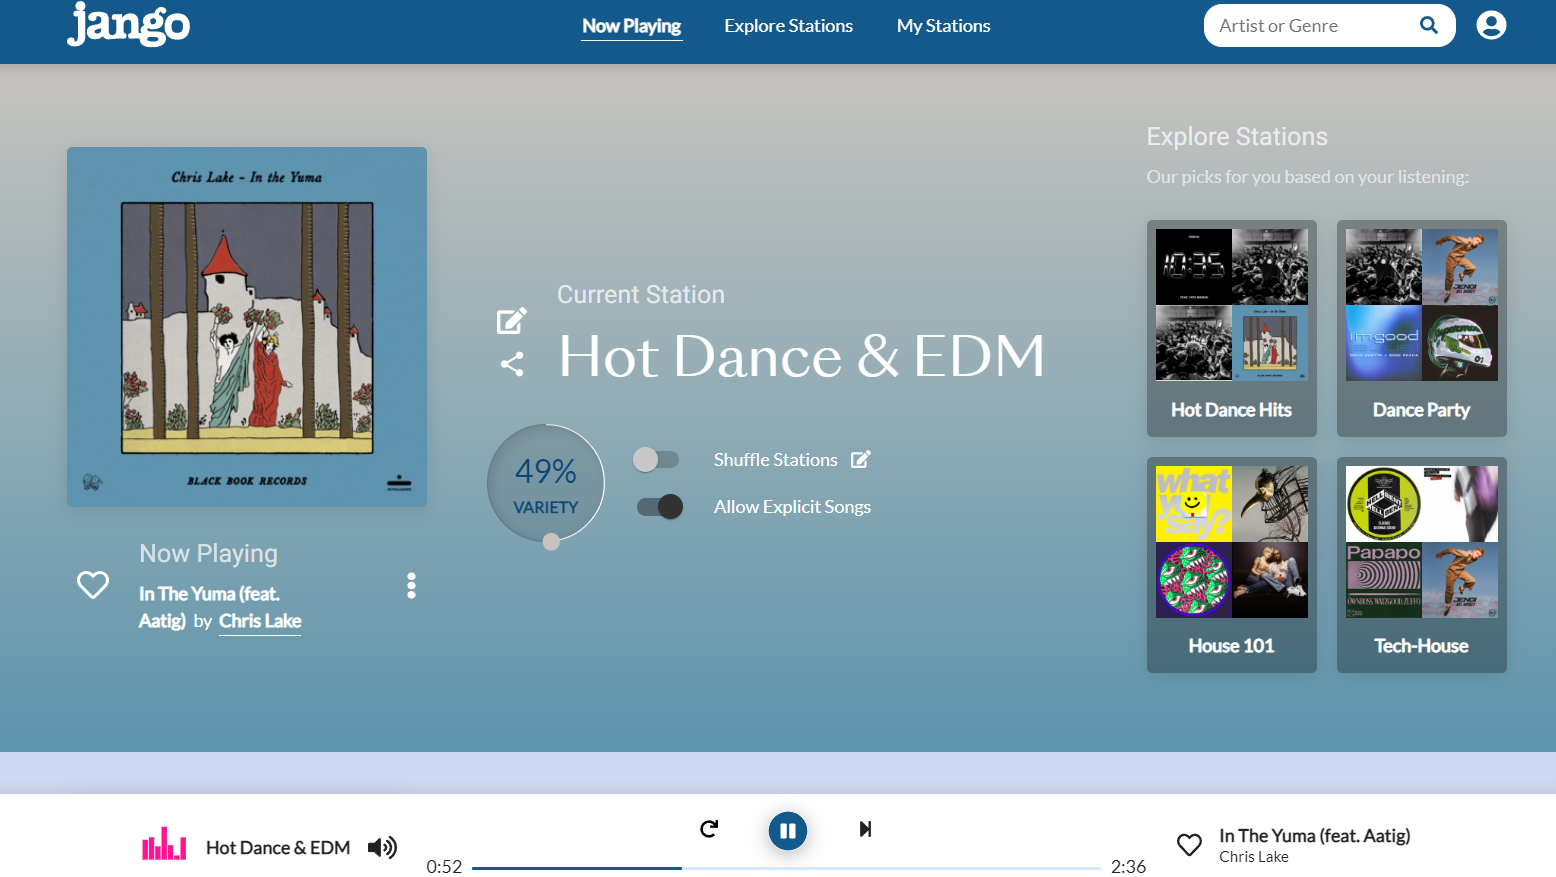Viewport: 1556px width, 877px height.
Task: Click the share station icon
Action: tap(512, 364)
